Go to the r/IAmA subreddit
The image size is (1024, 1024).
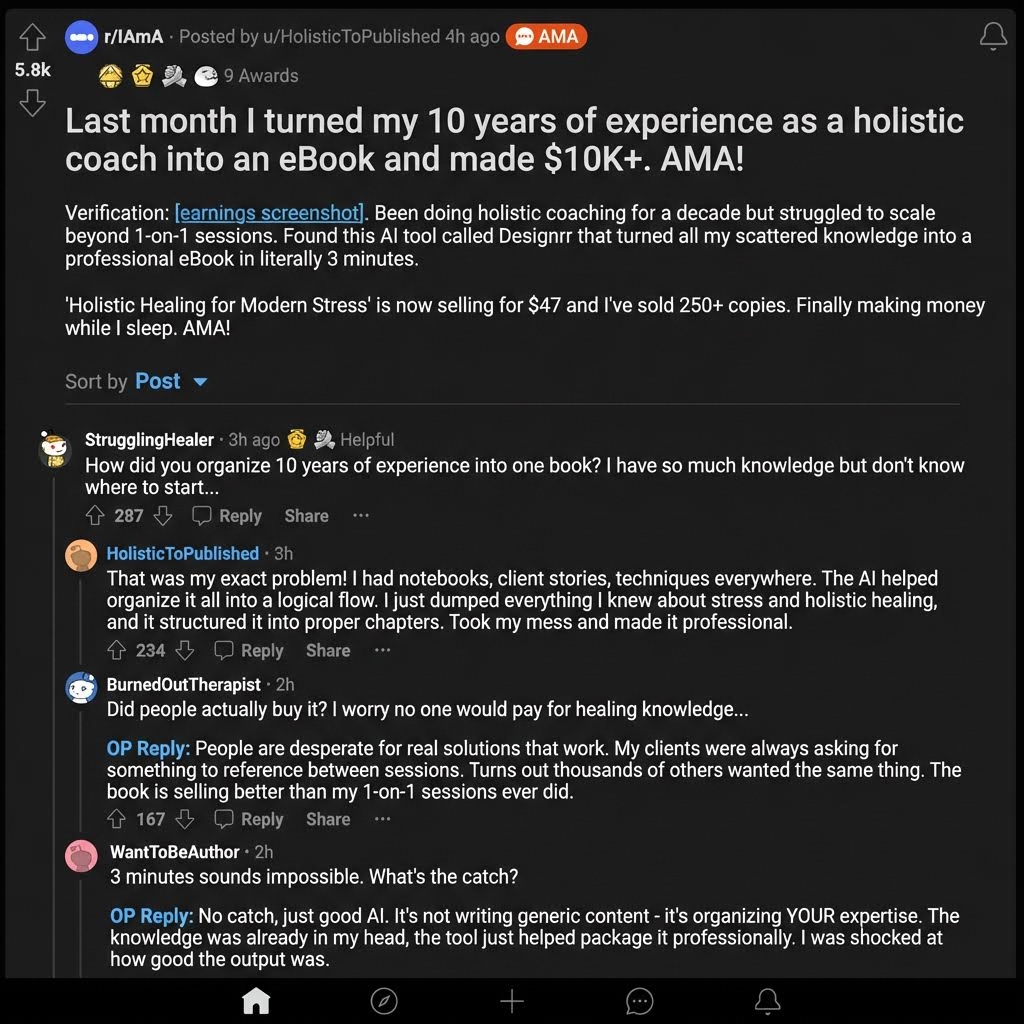click(133, 37)
